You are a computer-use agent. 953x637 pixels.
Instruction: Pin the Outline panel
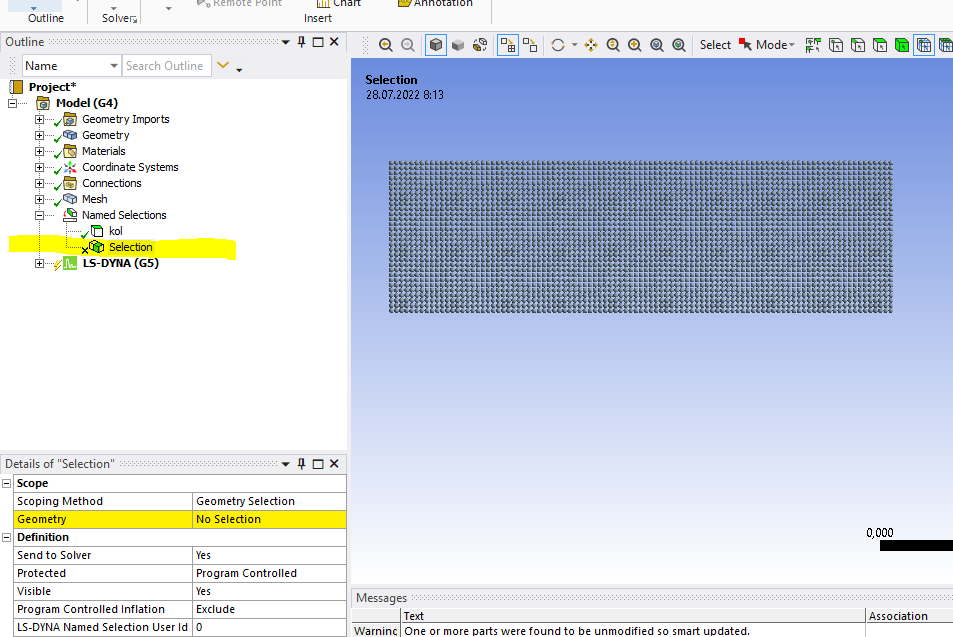301,42
